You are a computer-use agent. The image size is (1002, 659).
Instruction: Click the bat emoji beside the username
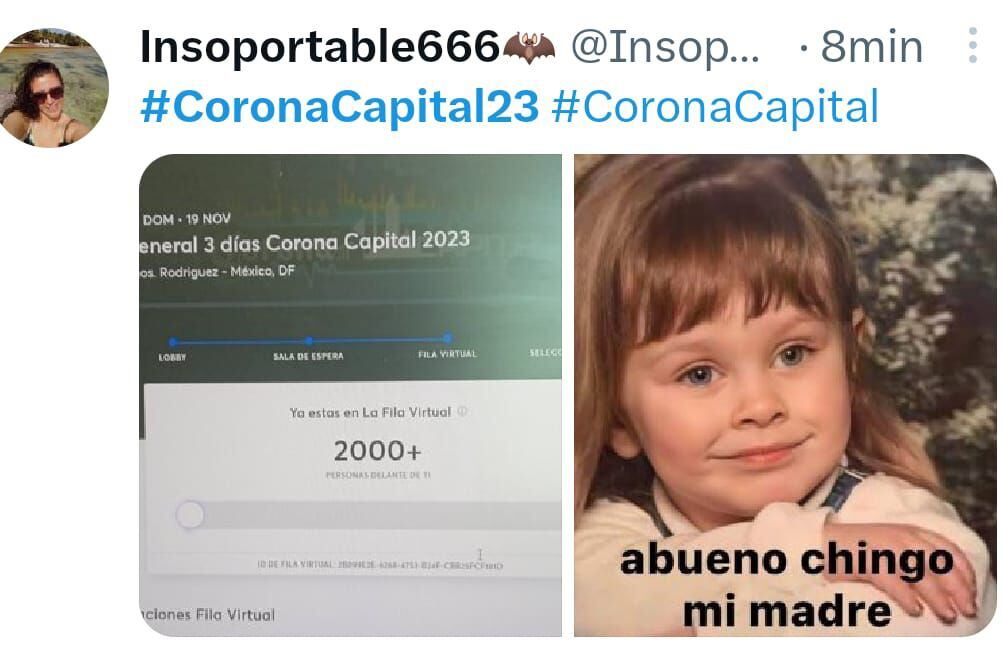click(x=528, y=47)
